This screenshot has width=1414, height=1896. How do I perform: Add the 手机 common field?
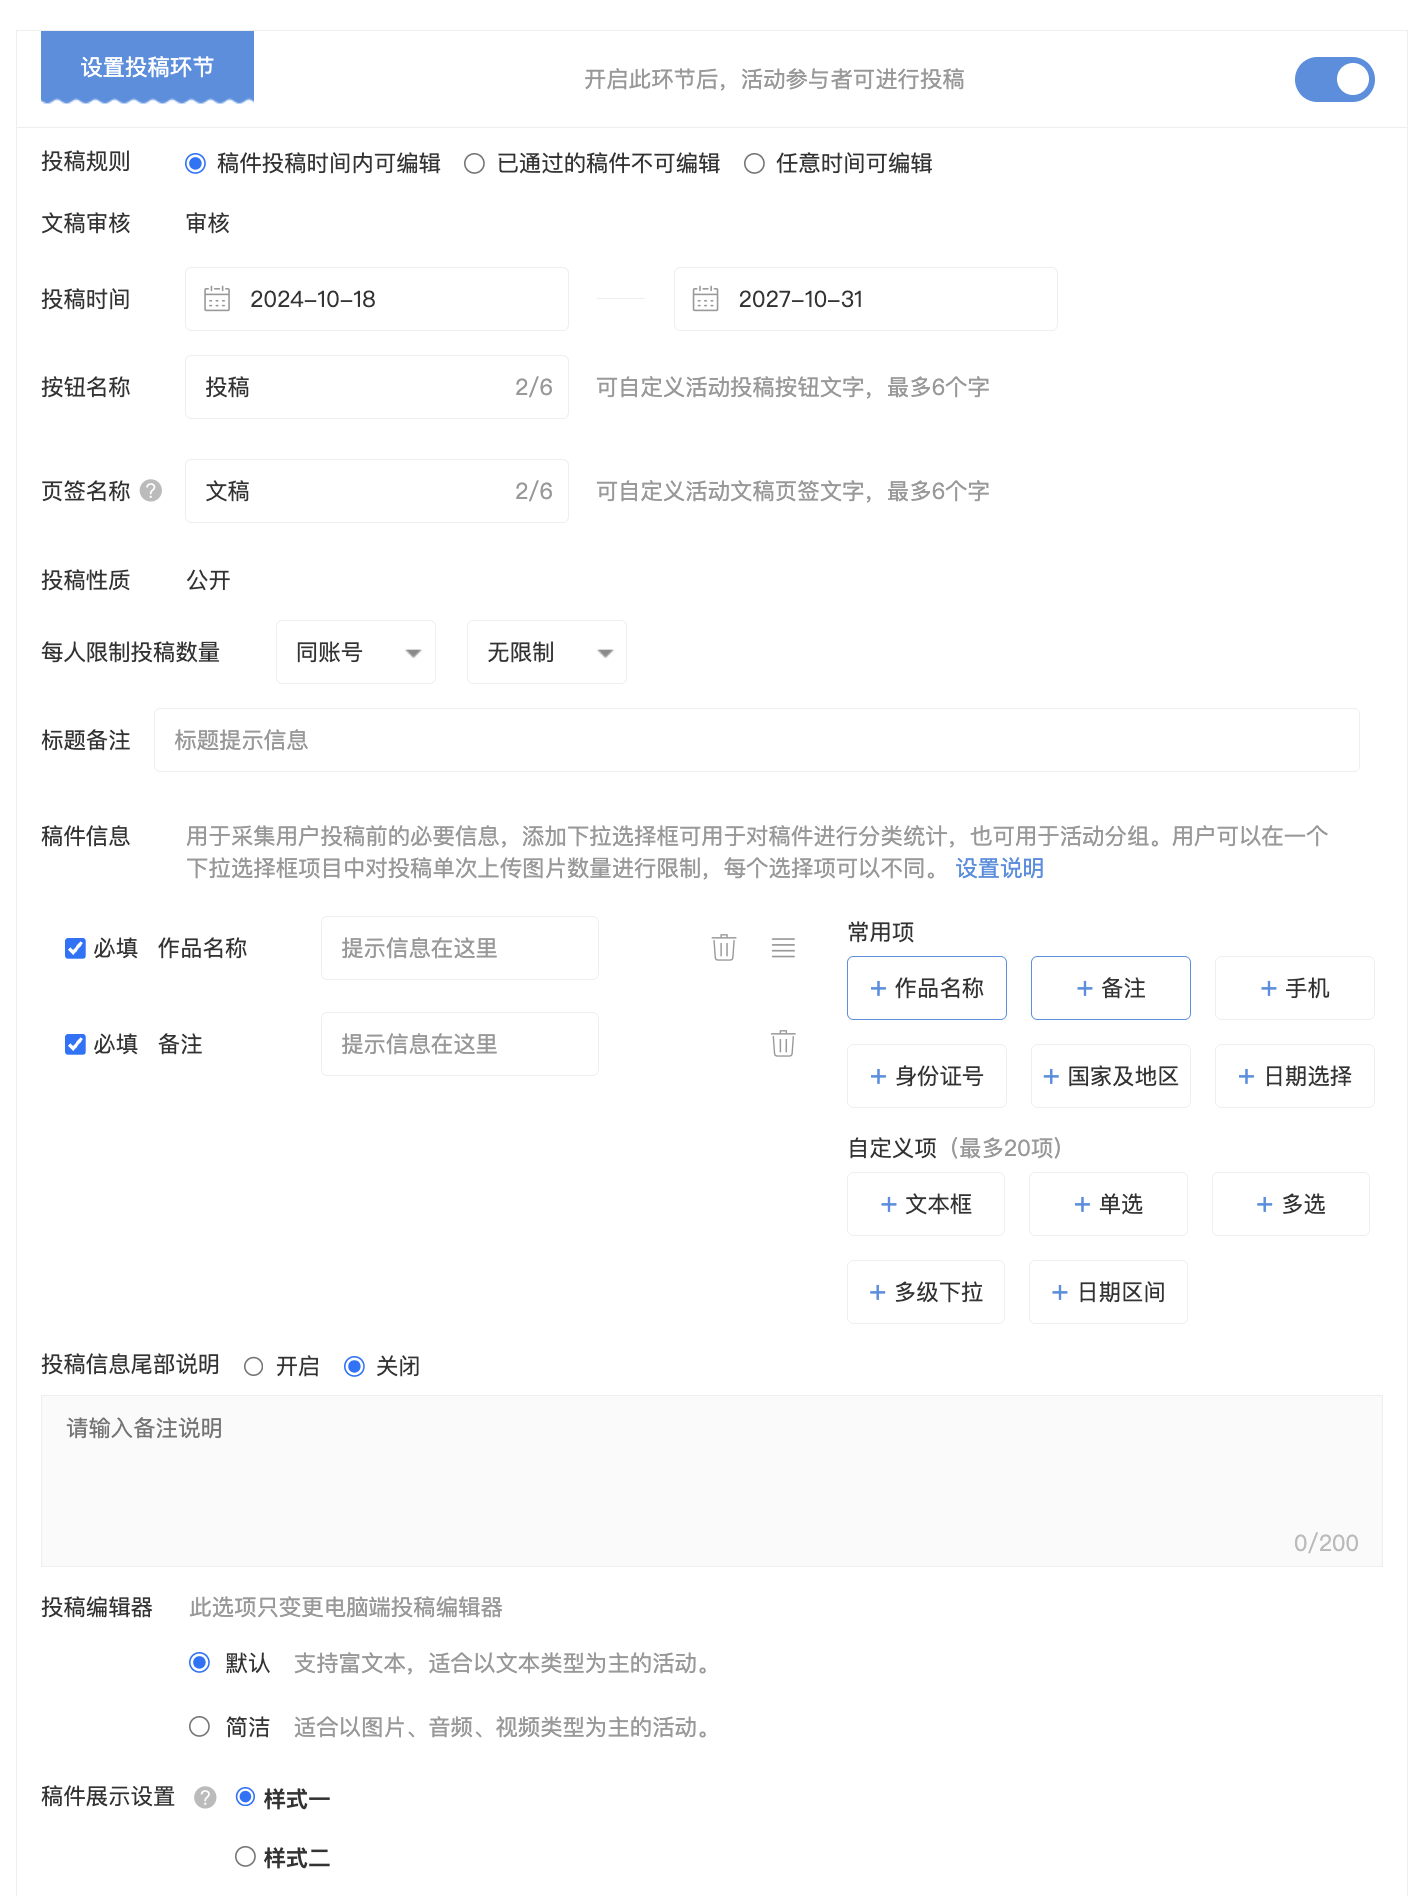[x=1294, y=988]
